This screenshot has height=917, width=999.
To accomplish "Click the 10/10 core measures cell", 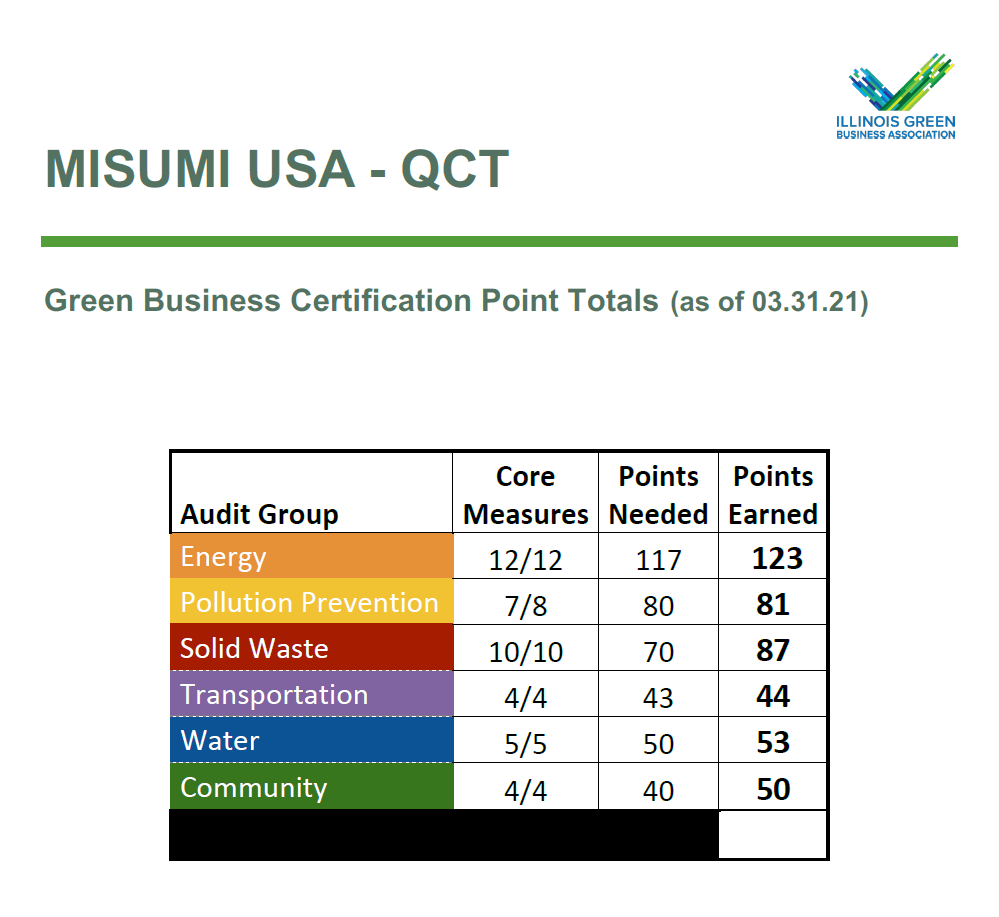I will pos(526,648).
